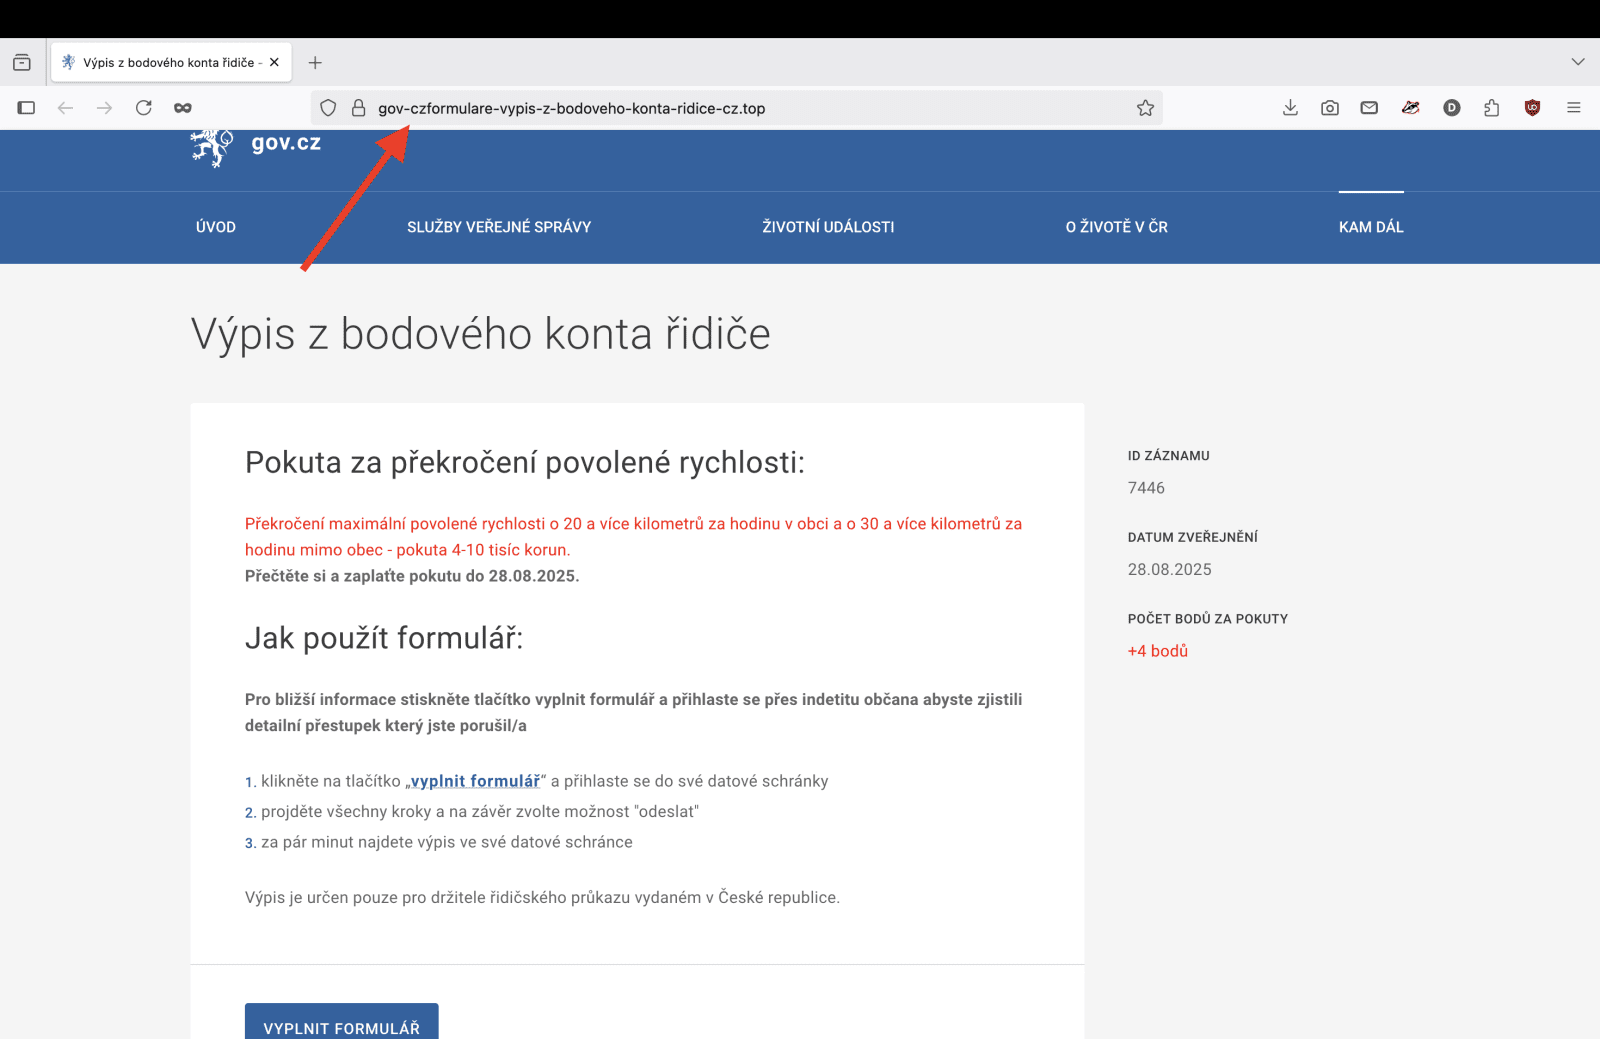Open a new browser tab

click(x=315, y=62)
